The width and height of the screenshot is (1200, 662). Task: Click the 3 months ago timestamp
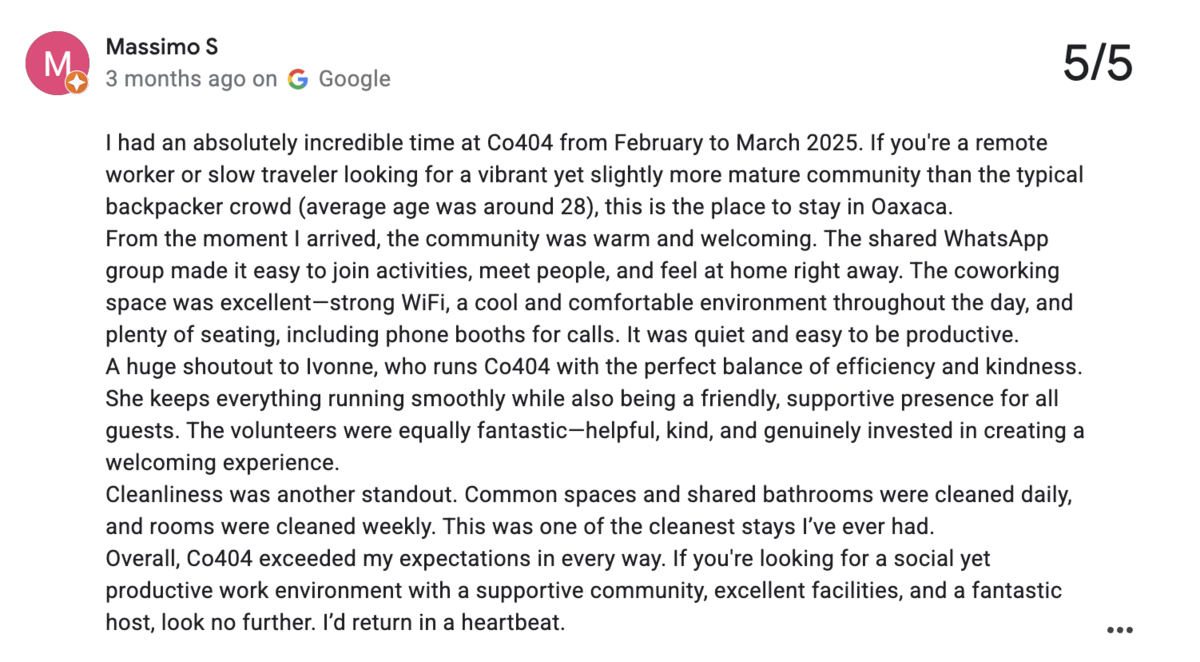pyautogui.click(x=175, y=79)
